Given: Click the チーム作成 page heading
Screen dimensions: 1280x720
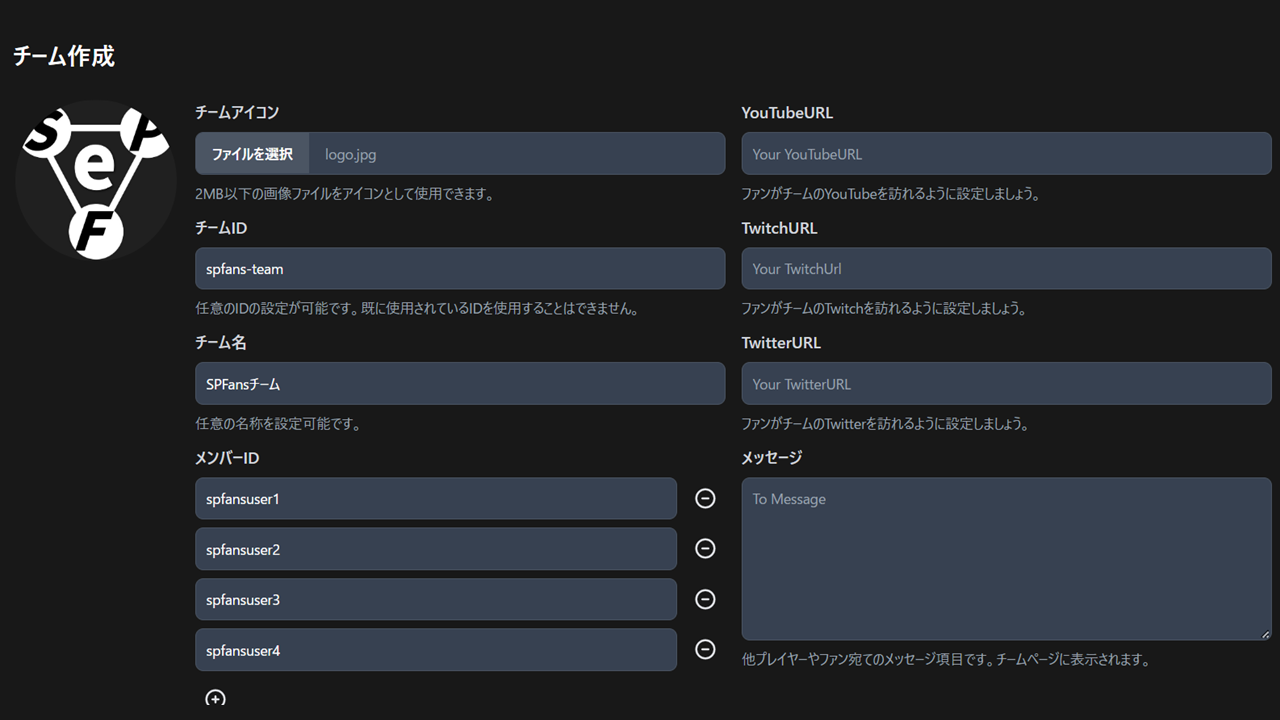Looking at the screenshot, I should pos(64,56).
